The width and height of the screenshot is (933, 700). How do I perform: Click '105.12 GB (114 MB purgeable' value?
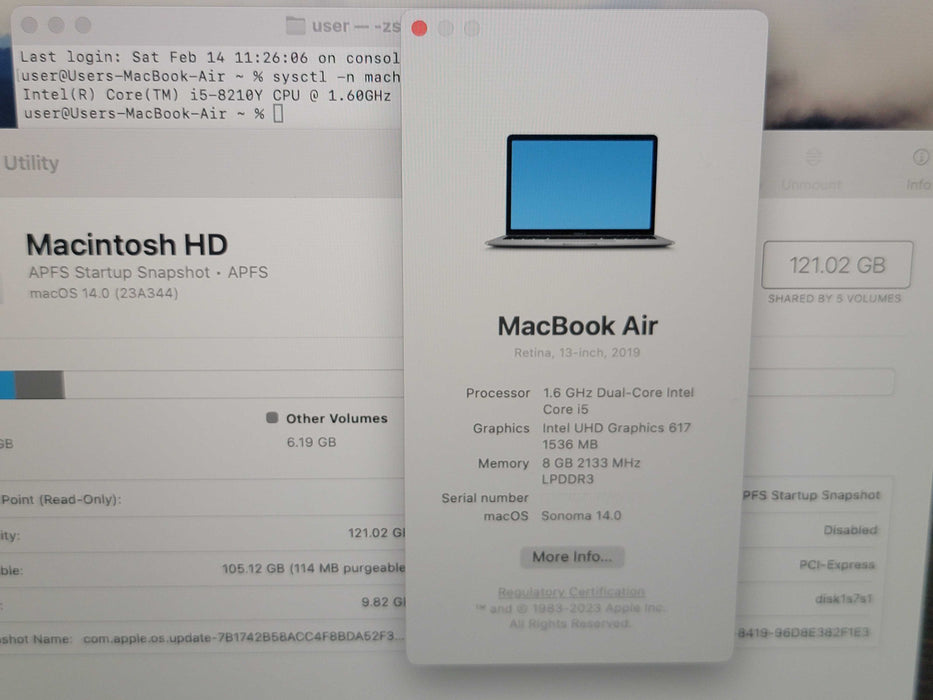(x=313, y=568)
